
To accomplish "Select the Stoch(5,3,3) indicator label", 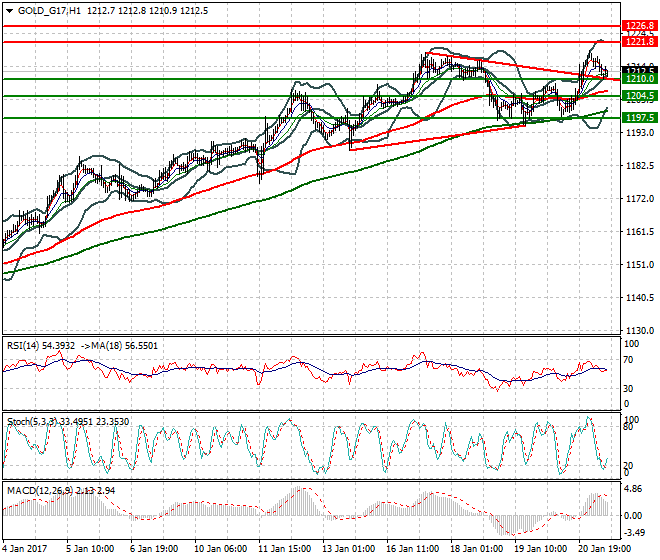I will click(31, 421).
